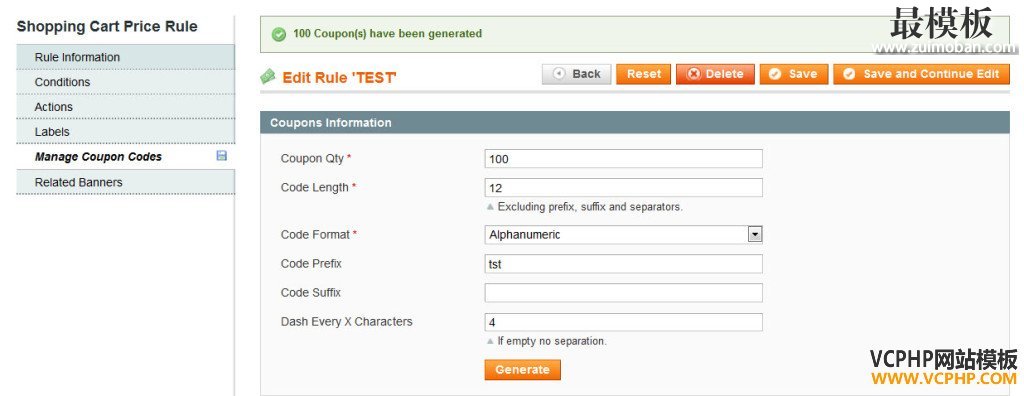The width and height of the screenshot is (1024, 396).
Task: Go back using the Back button
Action: pos(577,74)
